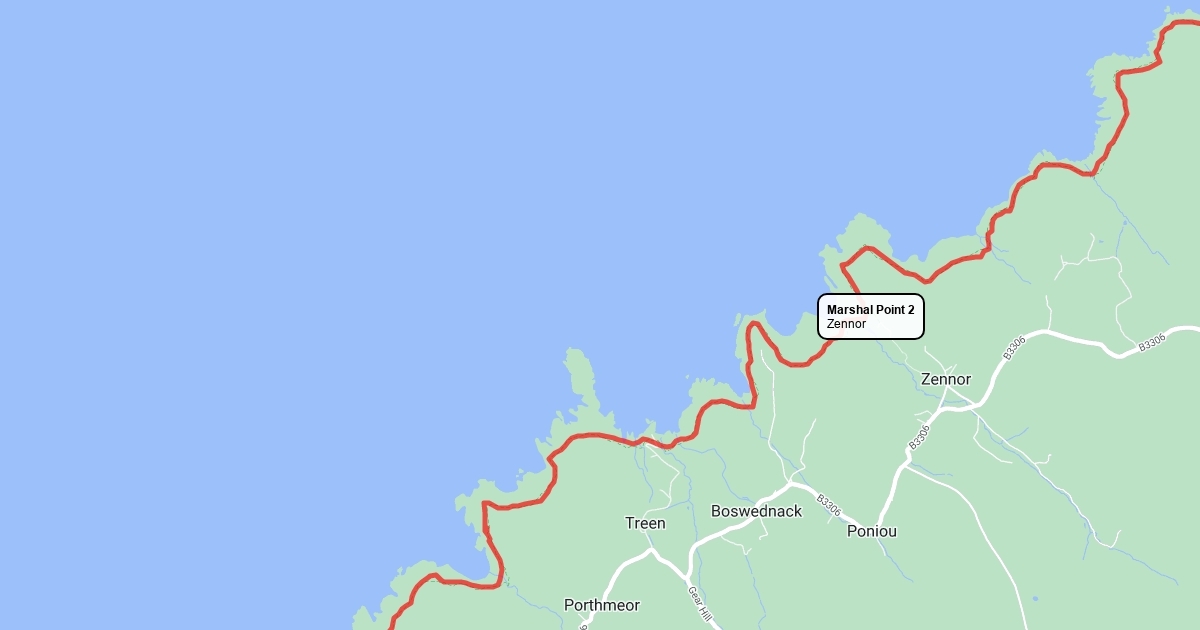This screenshot has width=1200, height=630.
Task: Click the red route at the bottom-left map edge
Action: tap(393, 621)
